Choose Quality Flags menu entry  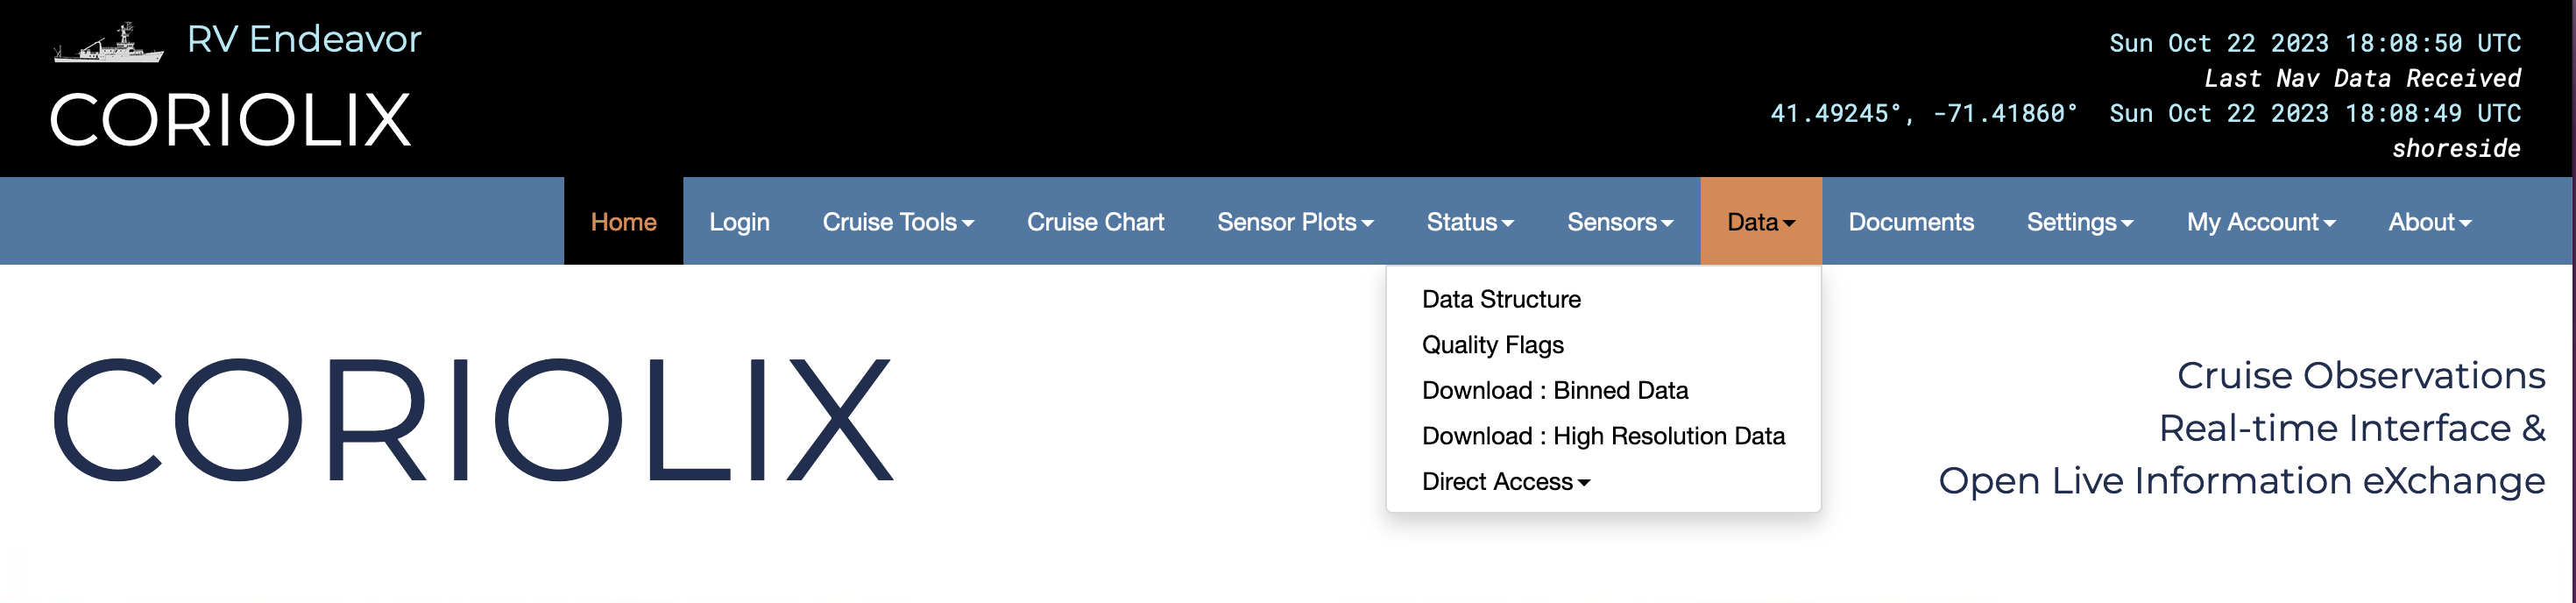pos(1492,345)
